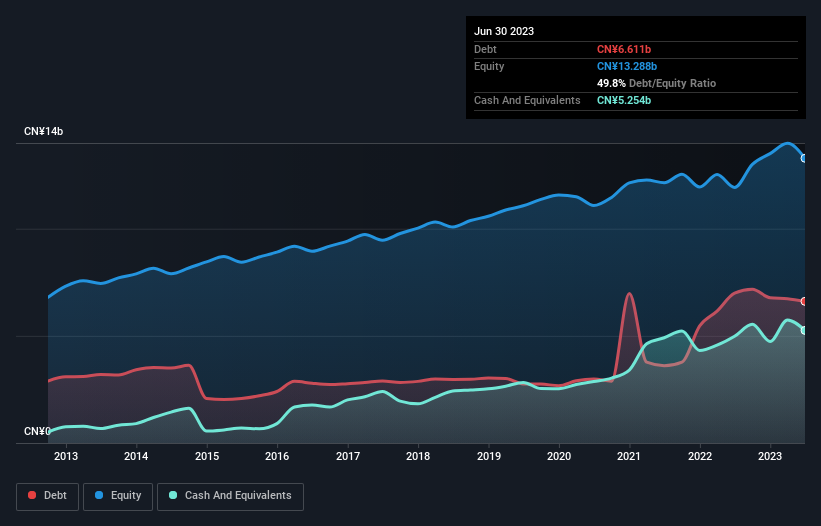Click the CN¥6.611b debt value
The height and width of the screenshot is (526, 821).
tap(624, 49)
